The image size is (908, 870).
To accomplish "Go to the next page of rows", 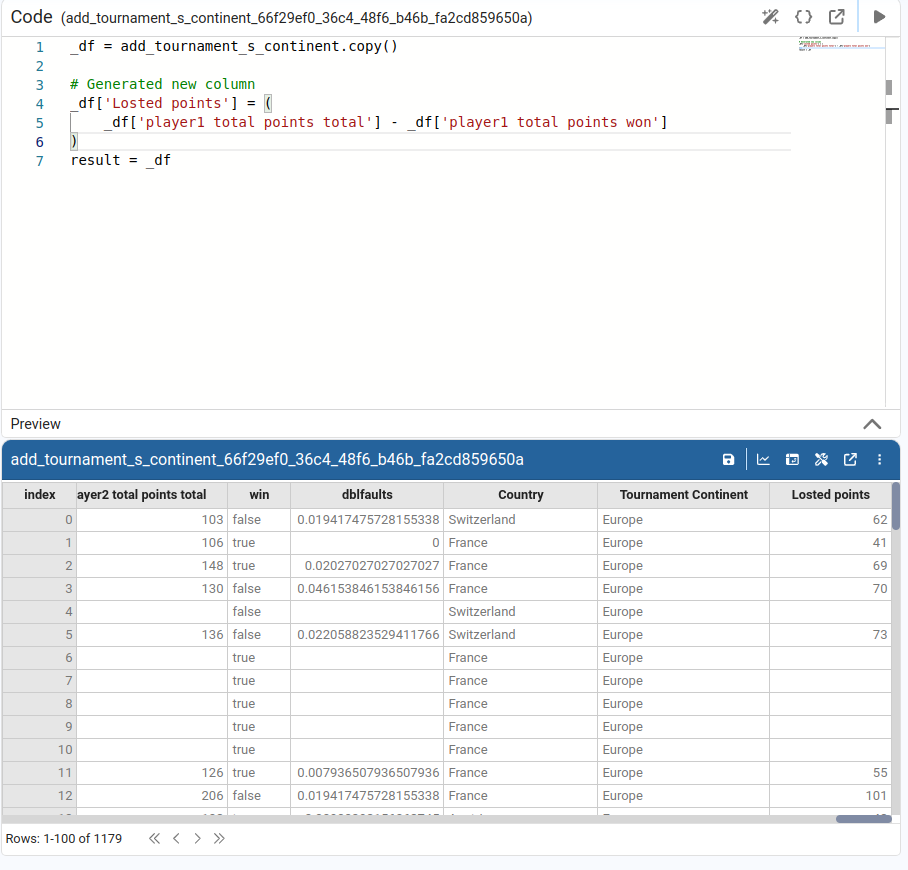I will [197, 838].
